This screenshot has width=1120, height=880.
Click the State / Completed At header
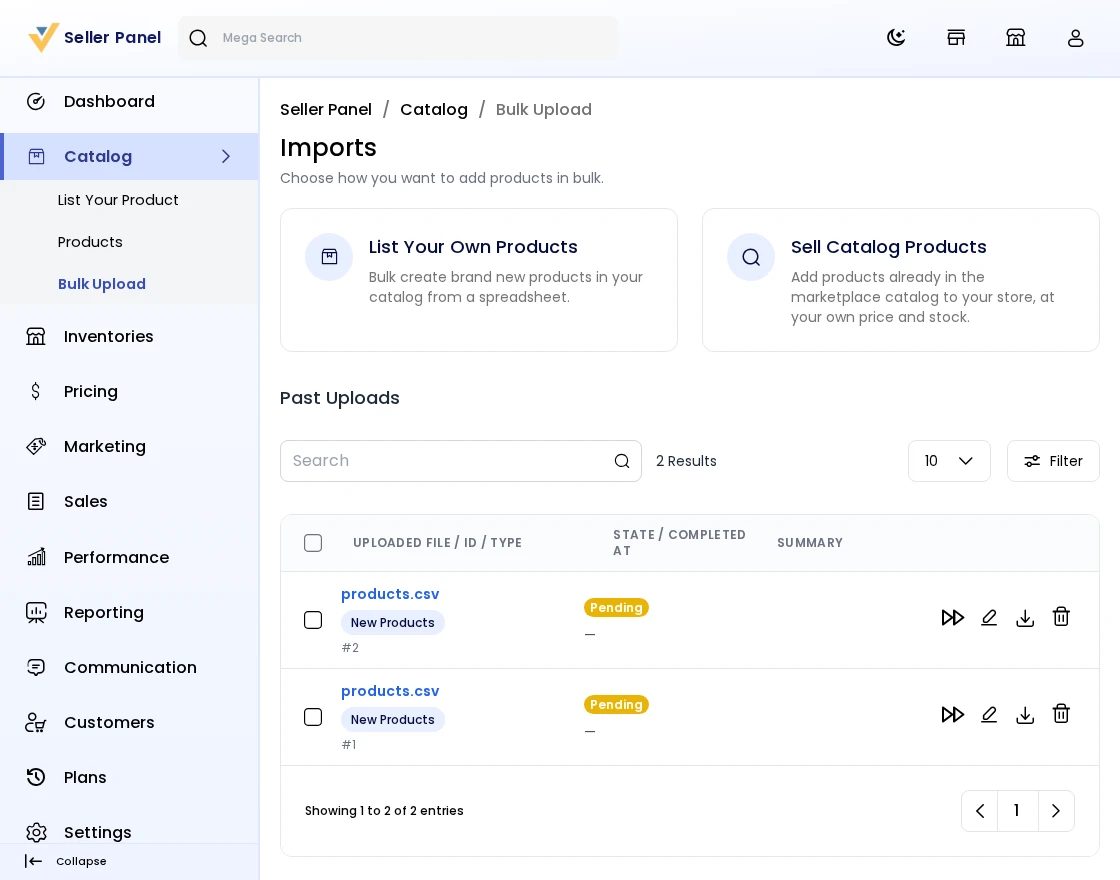click(x=679, y=543)
